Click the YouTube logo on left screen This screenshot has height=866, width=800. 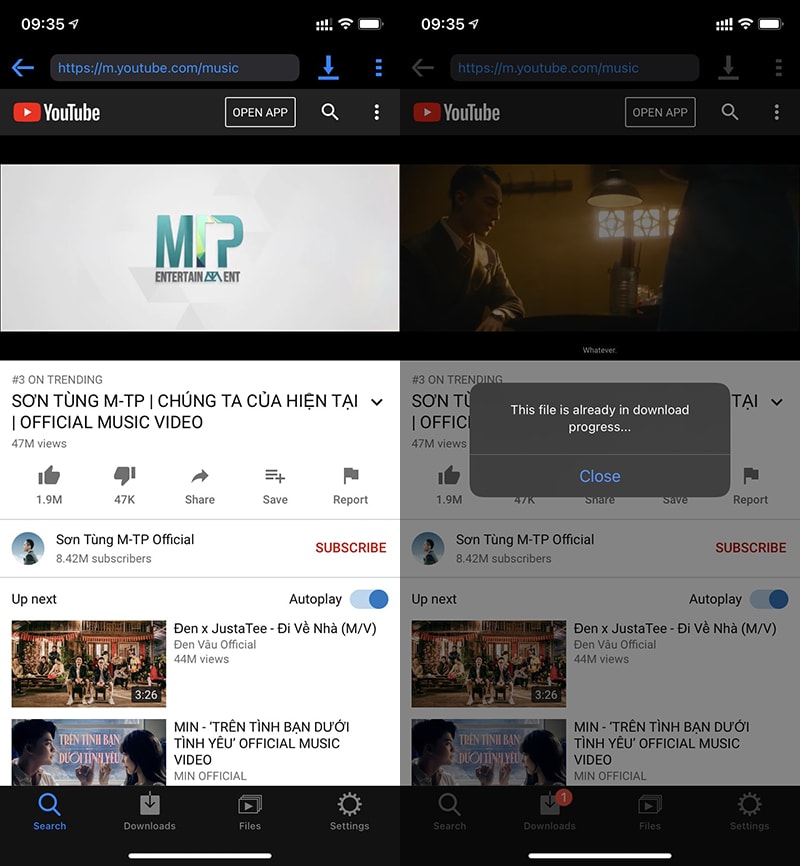[57, 113]
